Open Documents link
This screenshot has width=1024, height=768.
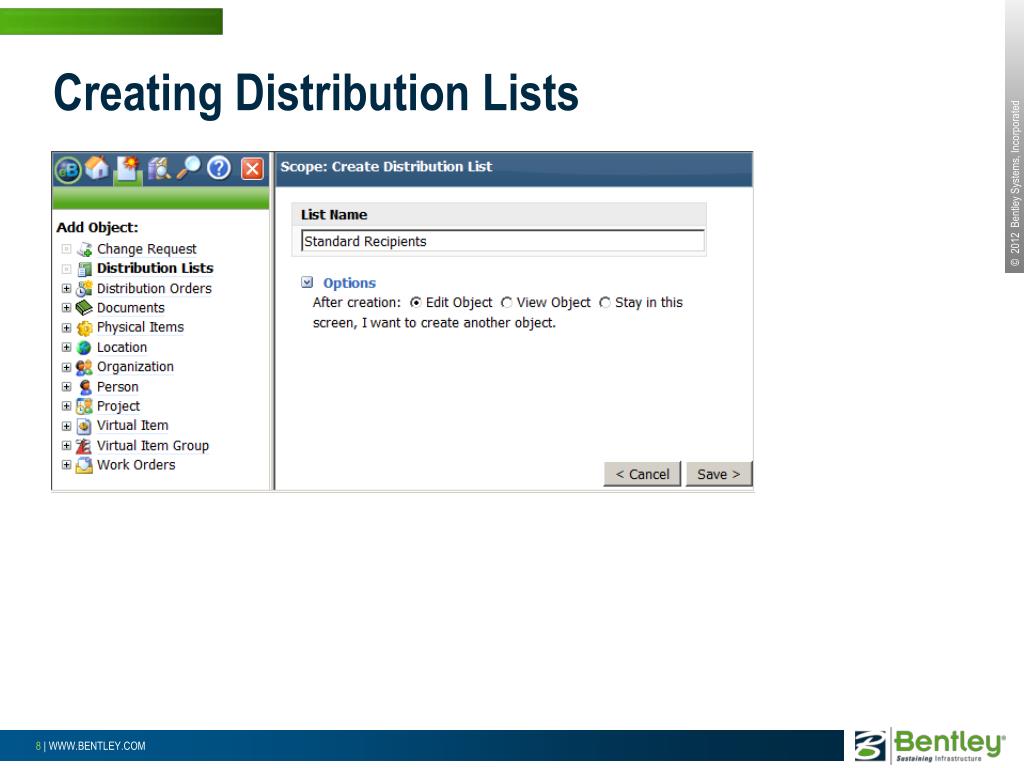tap(131, 308)
